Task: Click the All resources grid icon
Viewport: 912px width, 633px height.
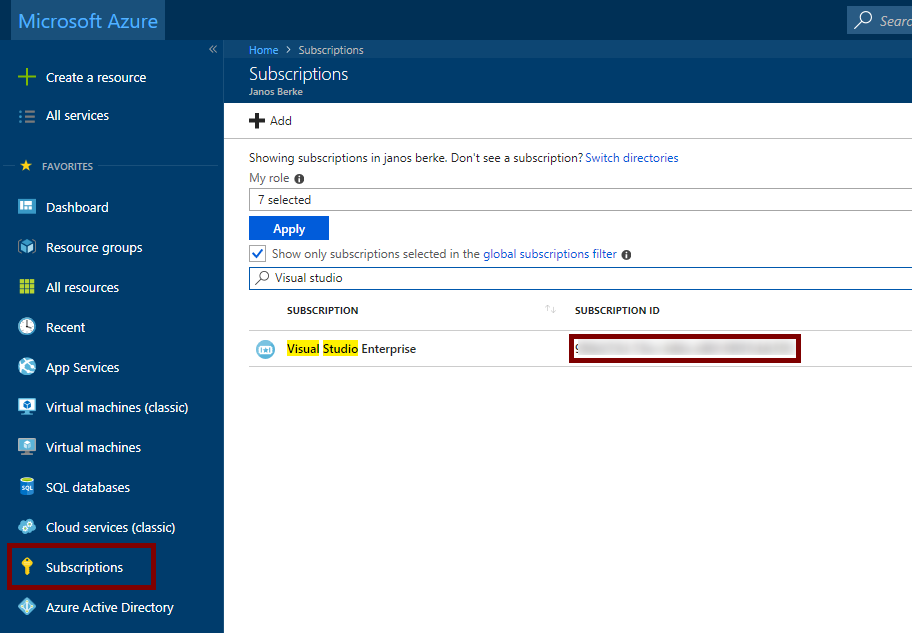Action: pos(27,287)
